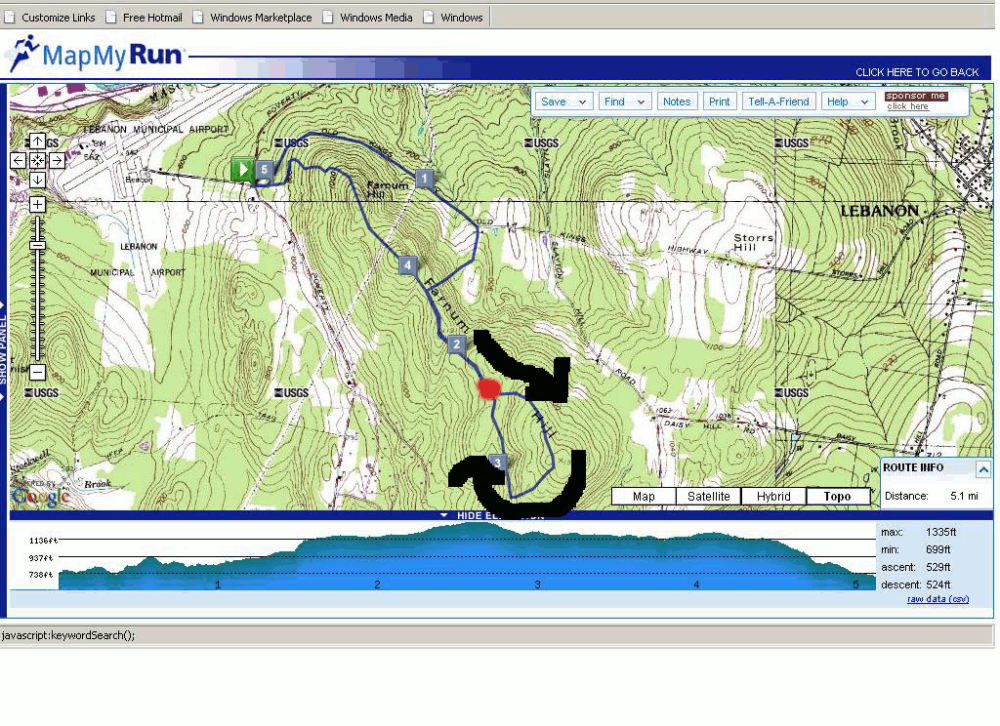This screenshot has width=1000, height=726.
Task: Click the Tell-A-Friend button
Action: point(778,101)
